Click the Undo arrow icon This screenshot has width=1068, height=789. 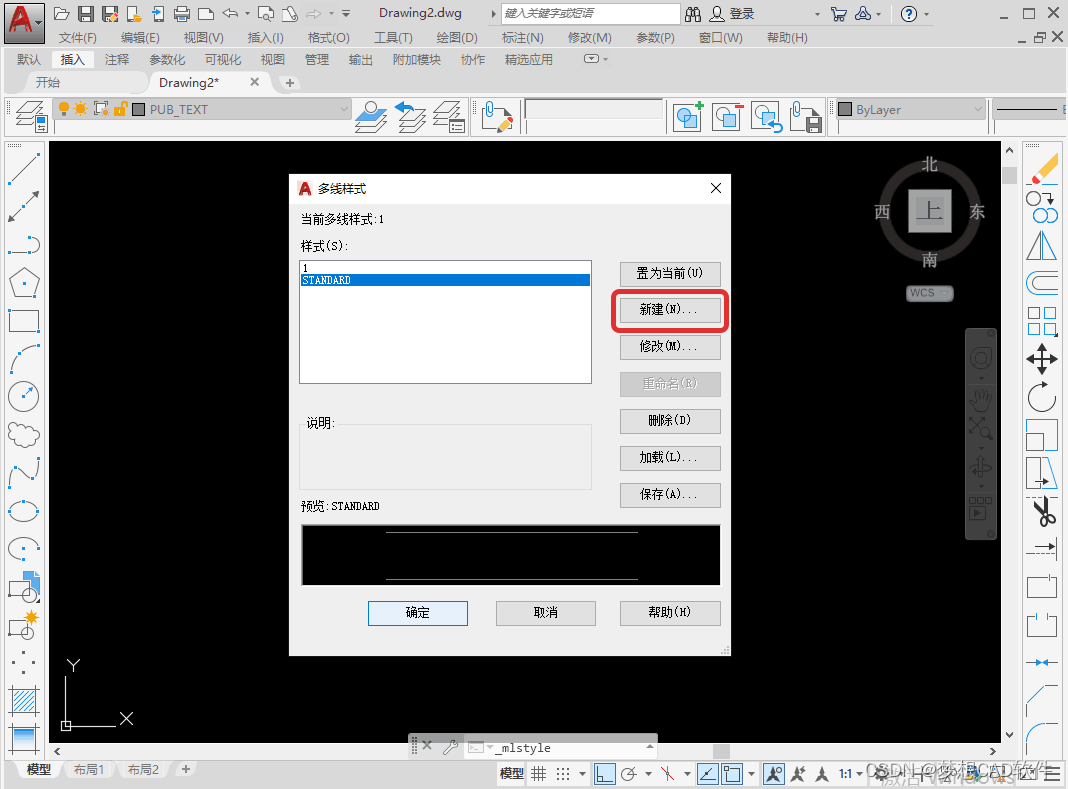[x=231, y=14]
